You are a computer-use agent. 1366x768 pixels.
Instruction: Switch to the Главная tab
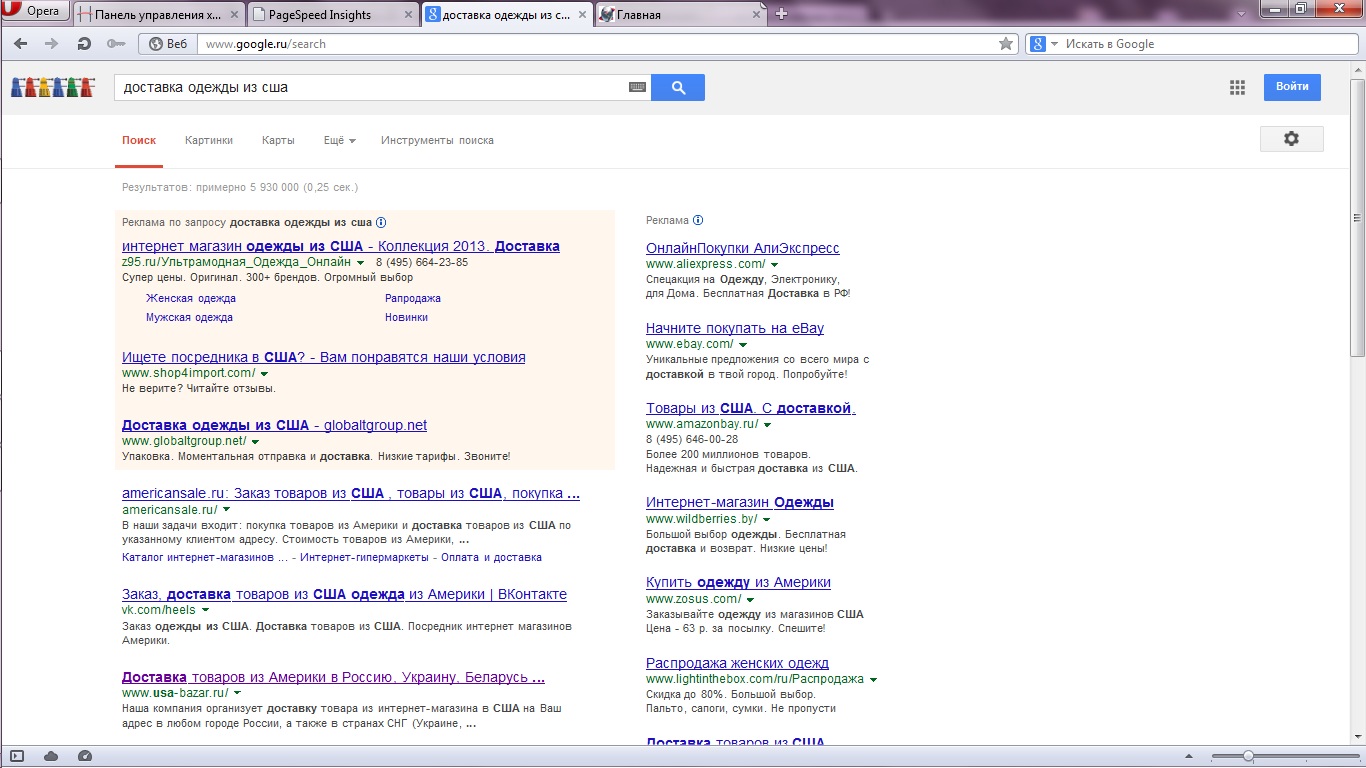[x=681, y=14]
